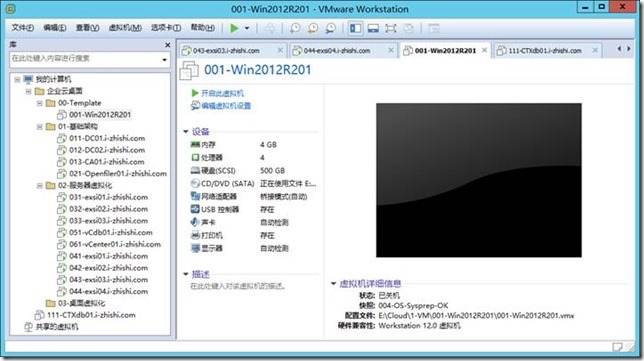The height and width of the screenshot is (361, 644).
Task: Click the 处理器 processor device row
Action: point(254,158)
